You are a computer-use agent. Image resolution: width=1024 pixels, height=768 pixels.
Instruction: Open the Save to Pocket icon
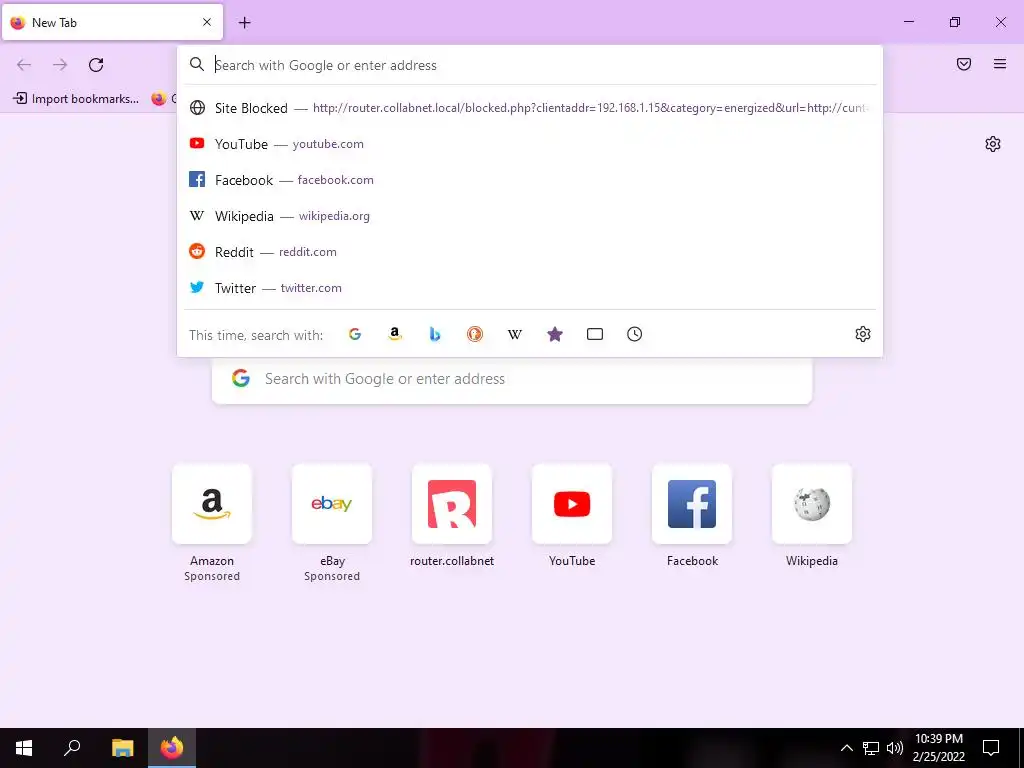[964, 64]
